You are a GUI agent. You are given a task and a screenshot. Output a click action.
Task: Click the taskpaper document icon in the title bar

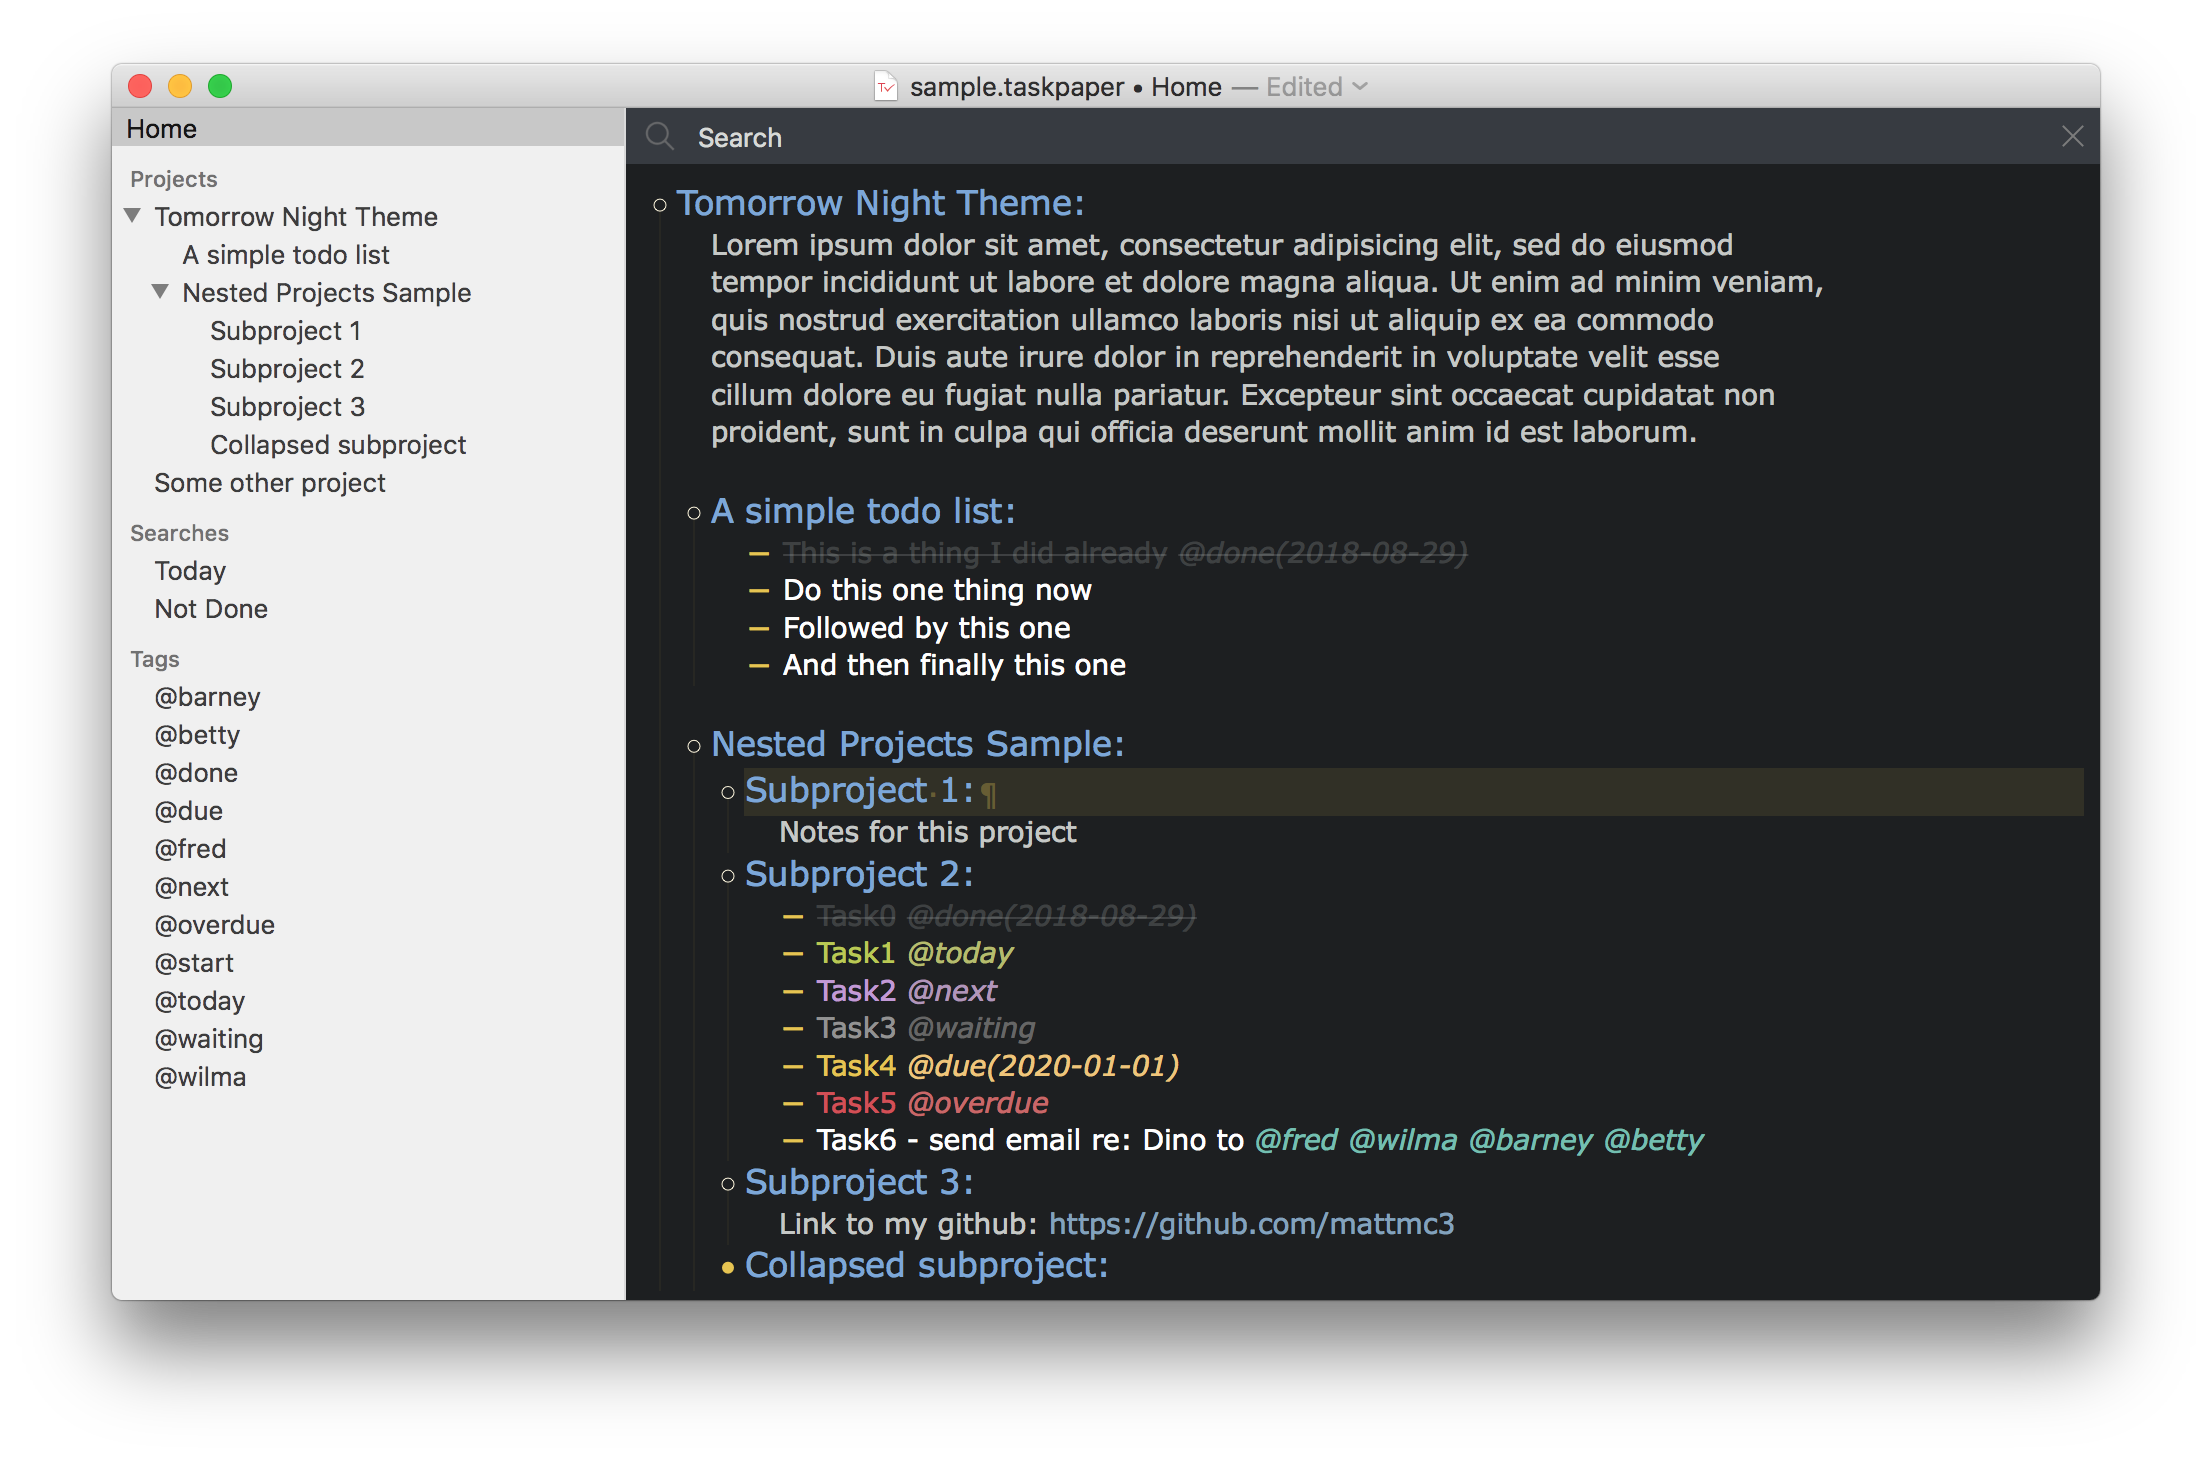(x=885, y=87)
